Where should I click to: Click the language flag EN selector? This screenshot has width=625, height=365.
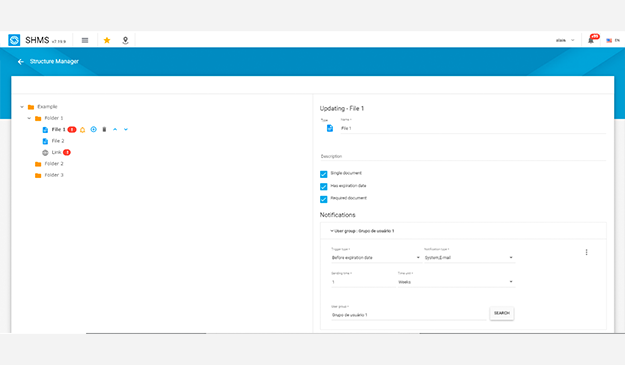point(613,40)
